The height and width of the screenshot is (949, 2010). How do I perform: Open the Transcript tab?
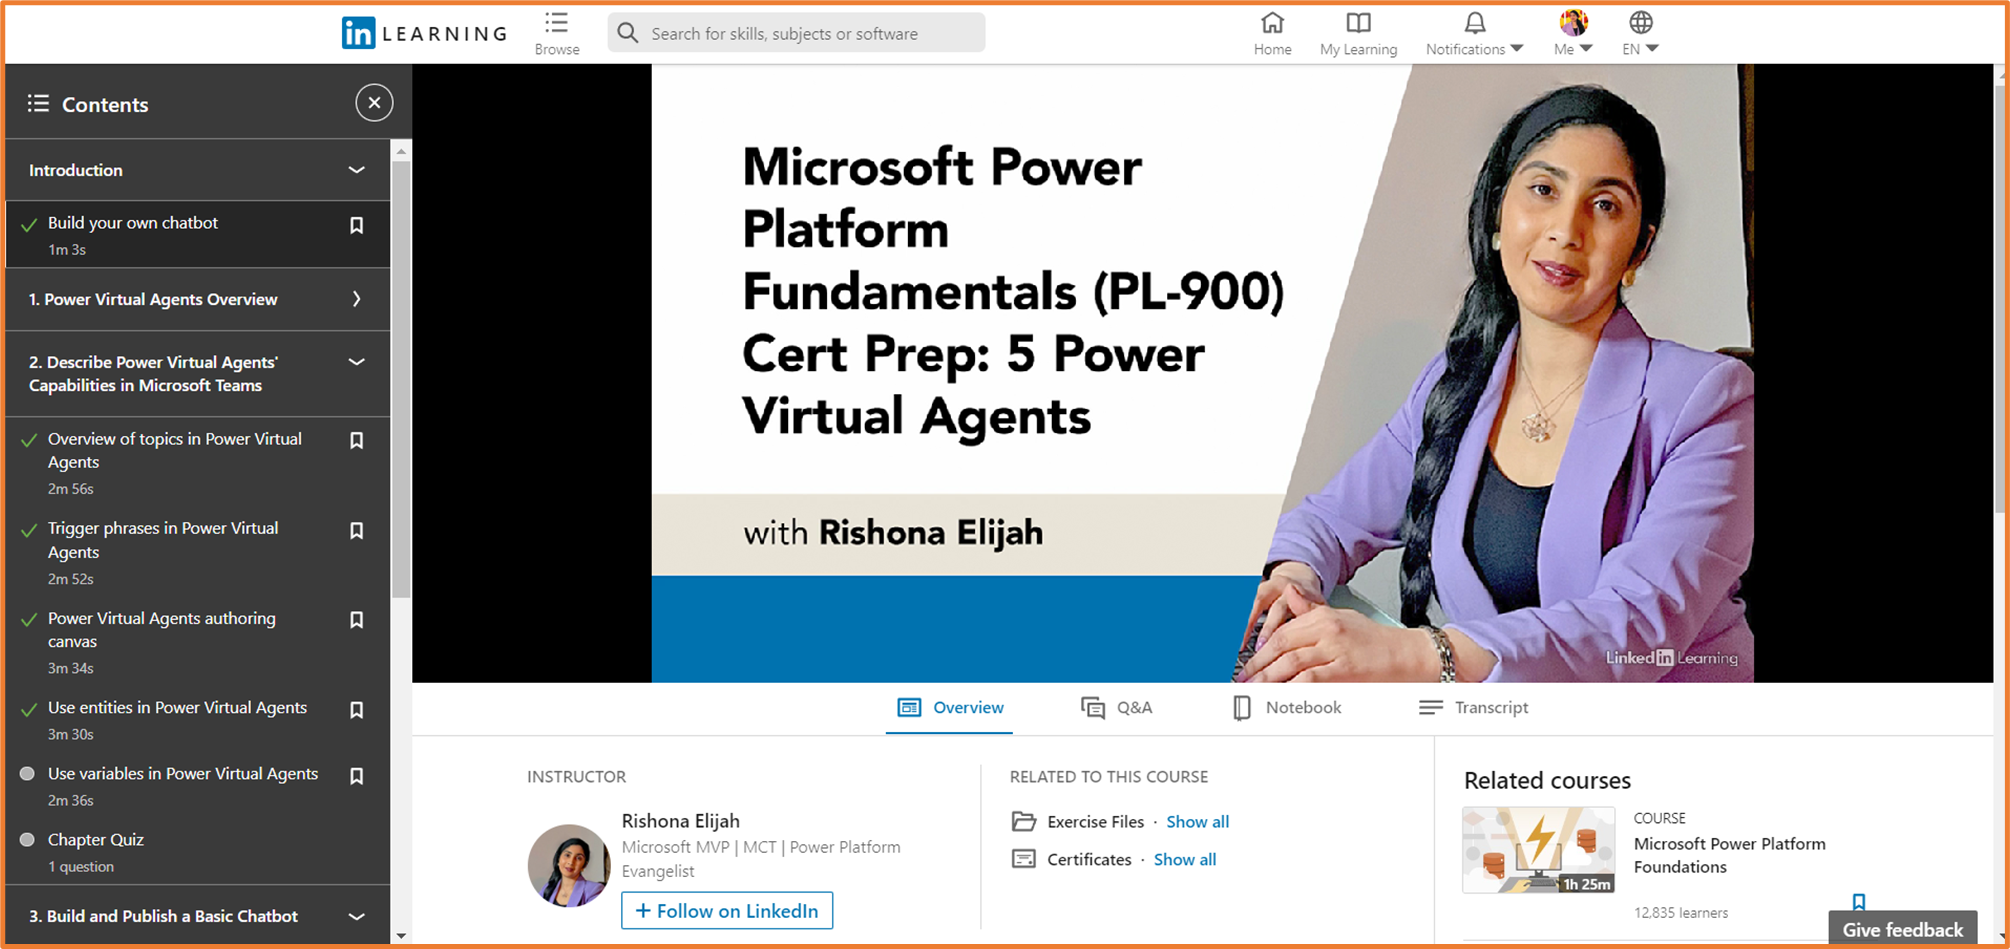coord(1473,707)
